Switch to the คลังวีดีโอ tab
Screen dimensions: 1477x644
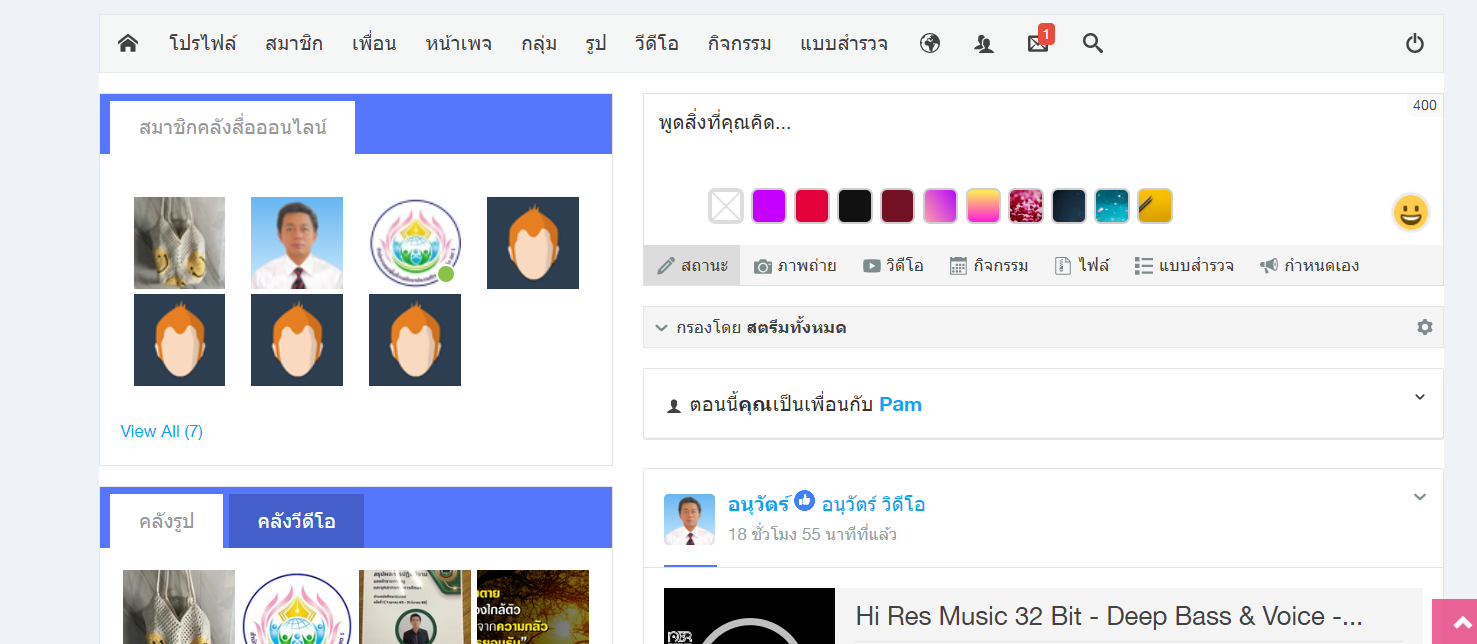pos(296,521)
